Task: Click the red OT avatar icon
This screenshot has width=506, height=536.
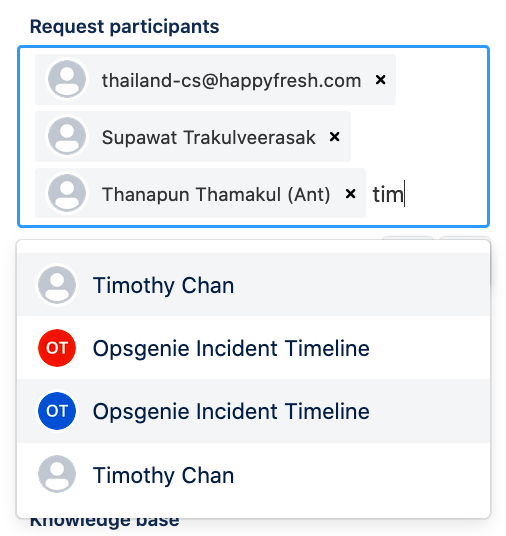Action: [x=57, y=348]
